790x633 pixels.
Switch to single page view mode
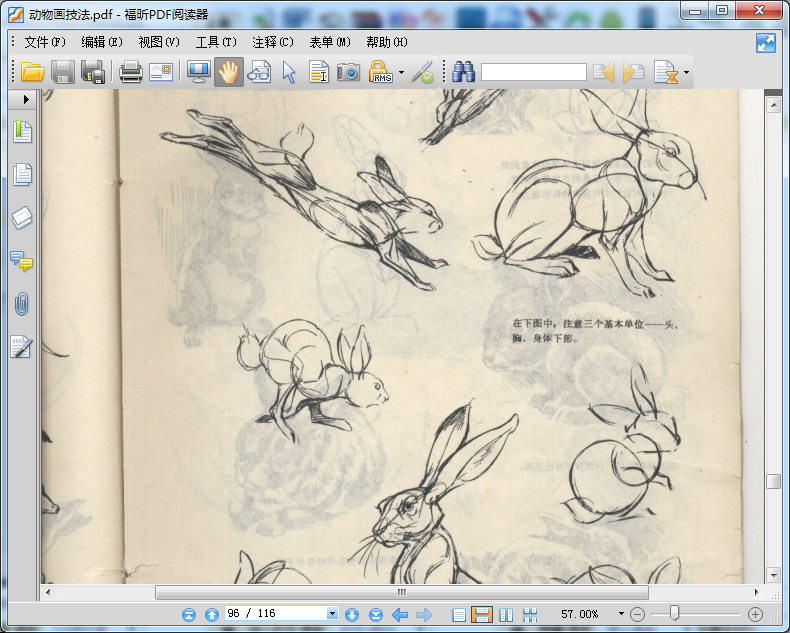459,614
